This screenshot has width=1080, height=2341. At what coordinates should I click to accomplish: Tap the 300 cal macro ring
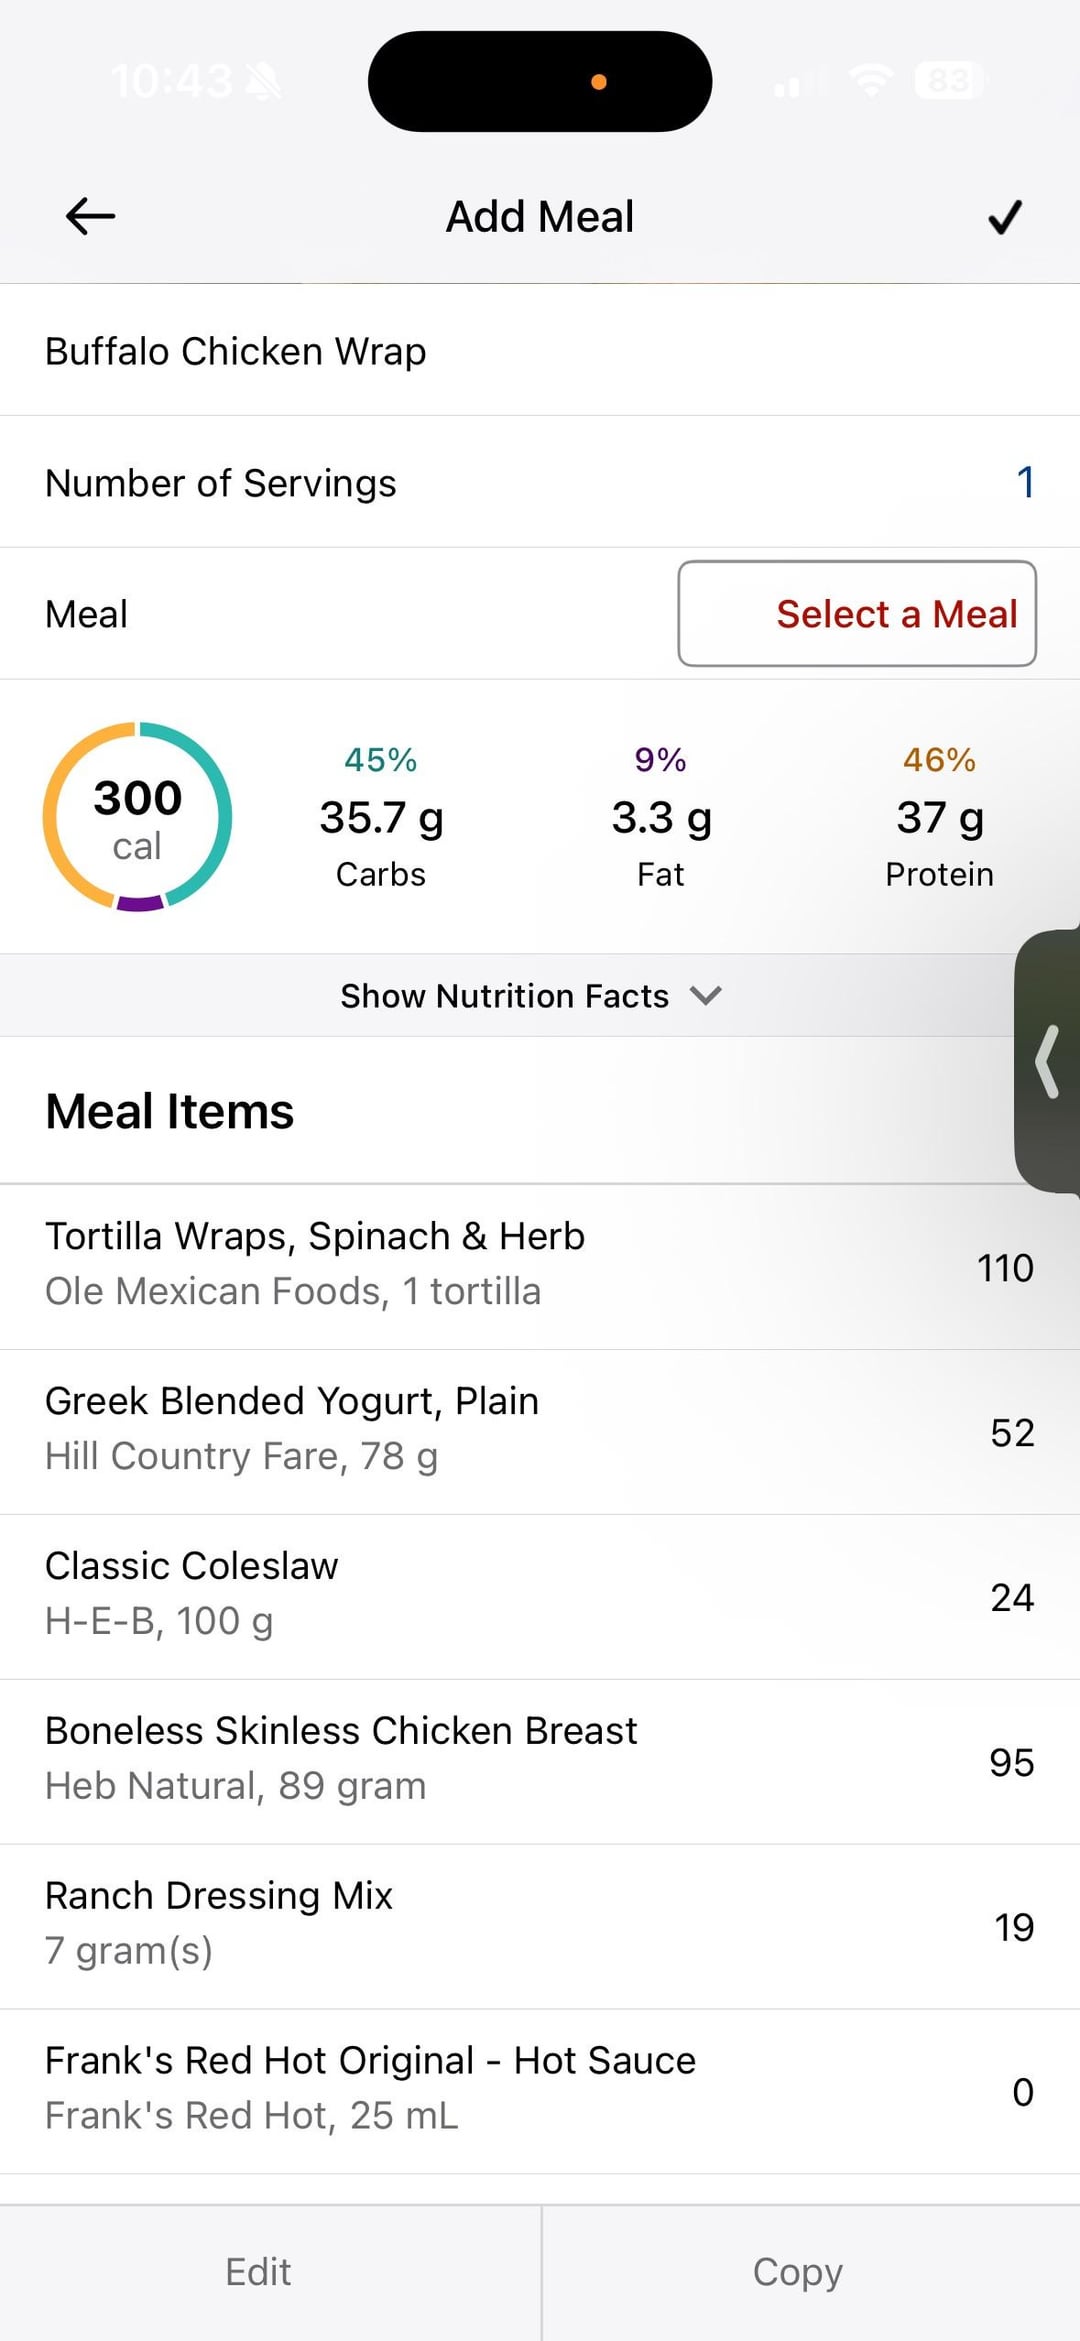(138, 817)
